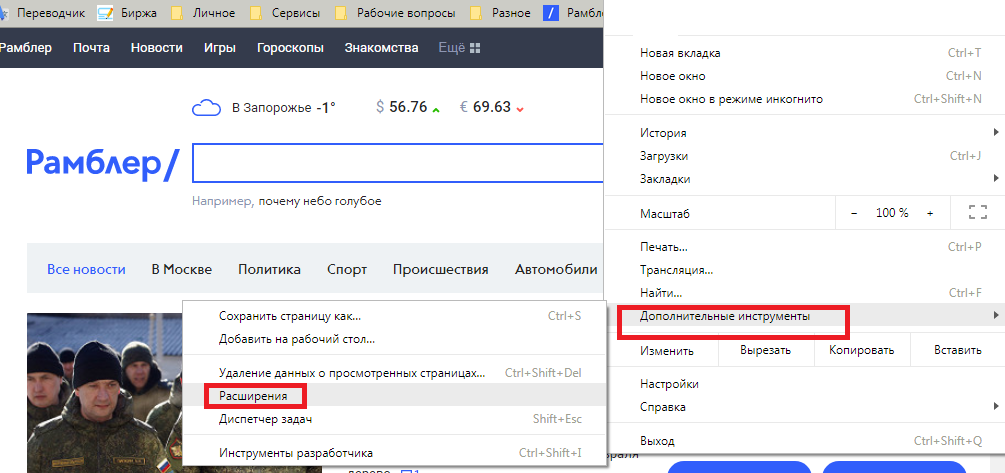
Task: Click the Рамблер search input field
Action: pos(397,163)
